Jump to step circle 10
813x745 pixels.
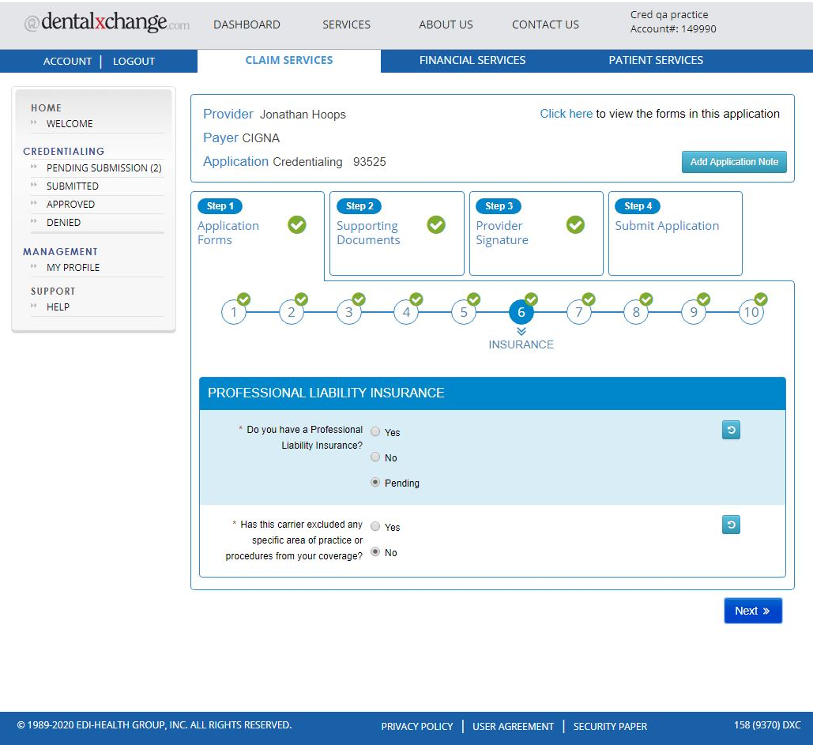click(751, 313)
